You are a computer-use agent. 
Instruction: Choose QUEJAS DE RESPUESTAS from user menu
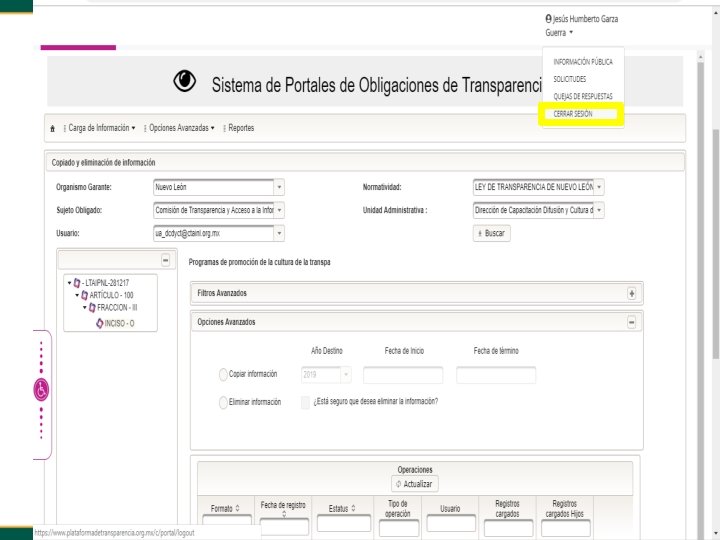point(583,96)
